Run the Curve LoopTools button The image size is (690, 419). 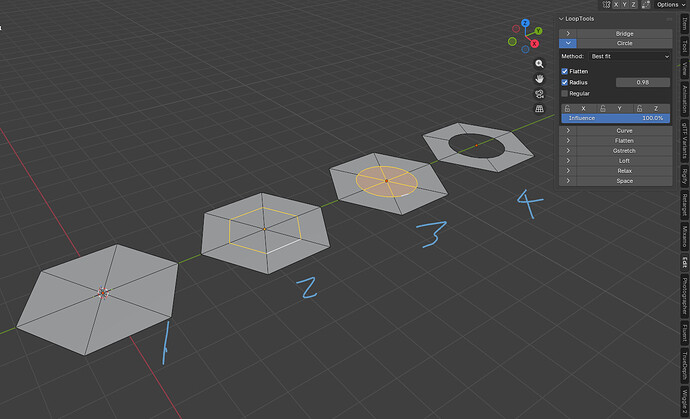(624, 131)
